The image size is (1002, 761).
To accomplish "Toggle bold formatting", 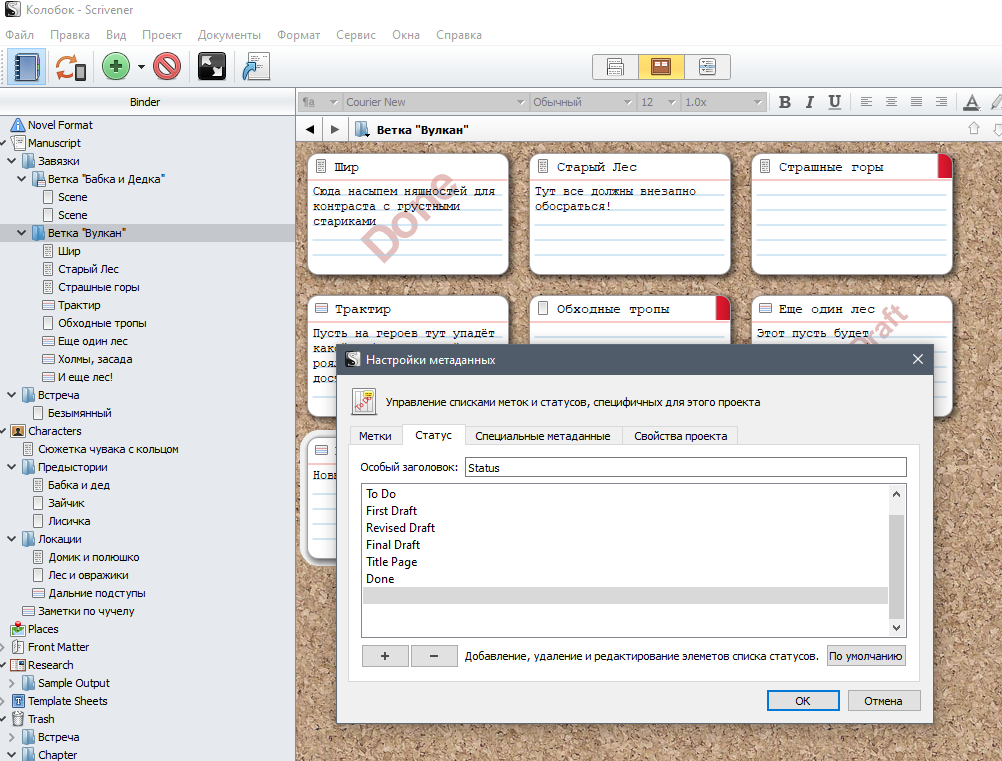I will point(784,102).
